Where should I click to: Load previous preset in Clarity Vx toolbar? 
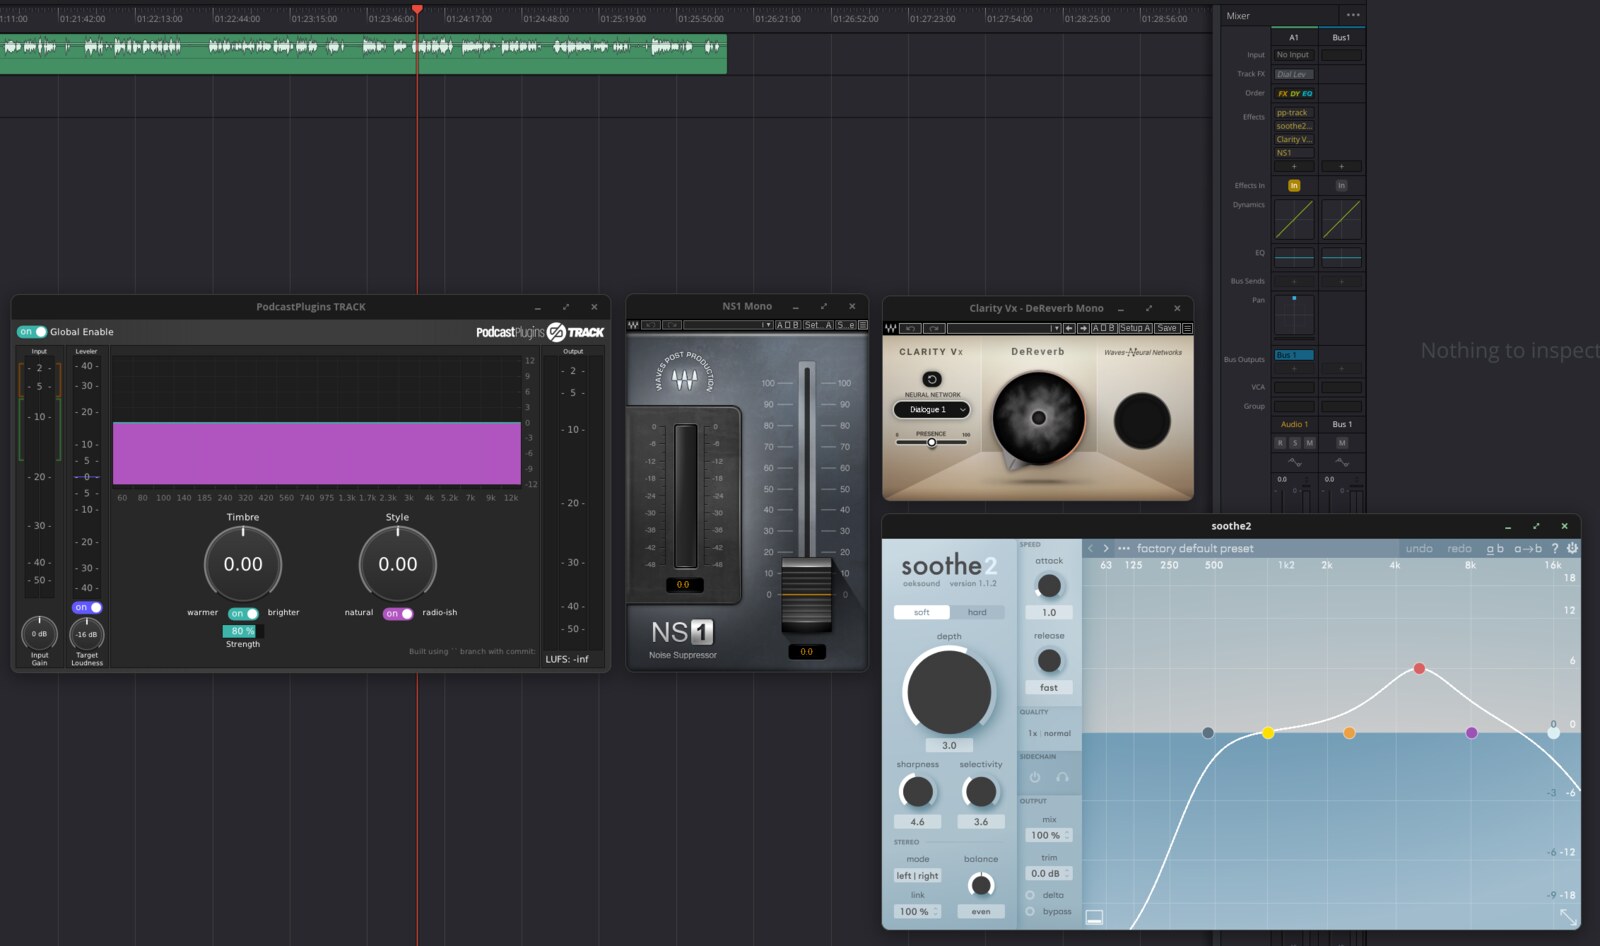1070,328
